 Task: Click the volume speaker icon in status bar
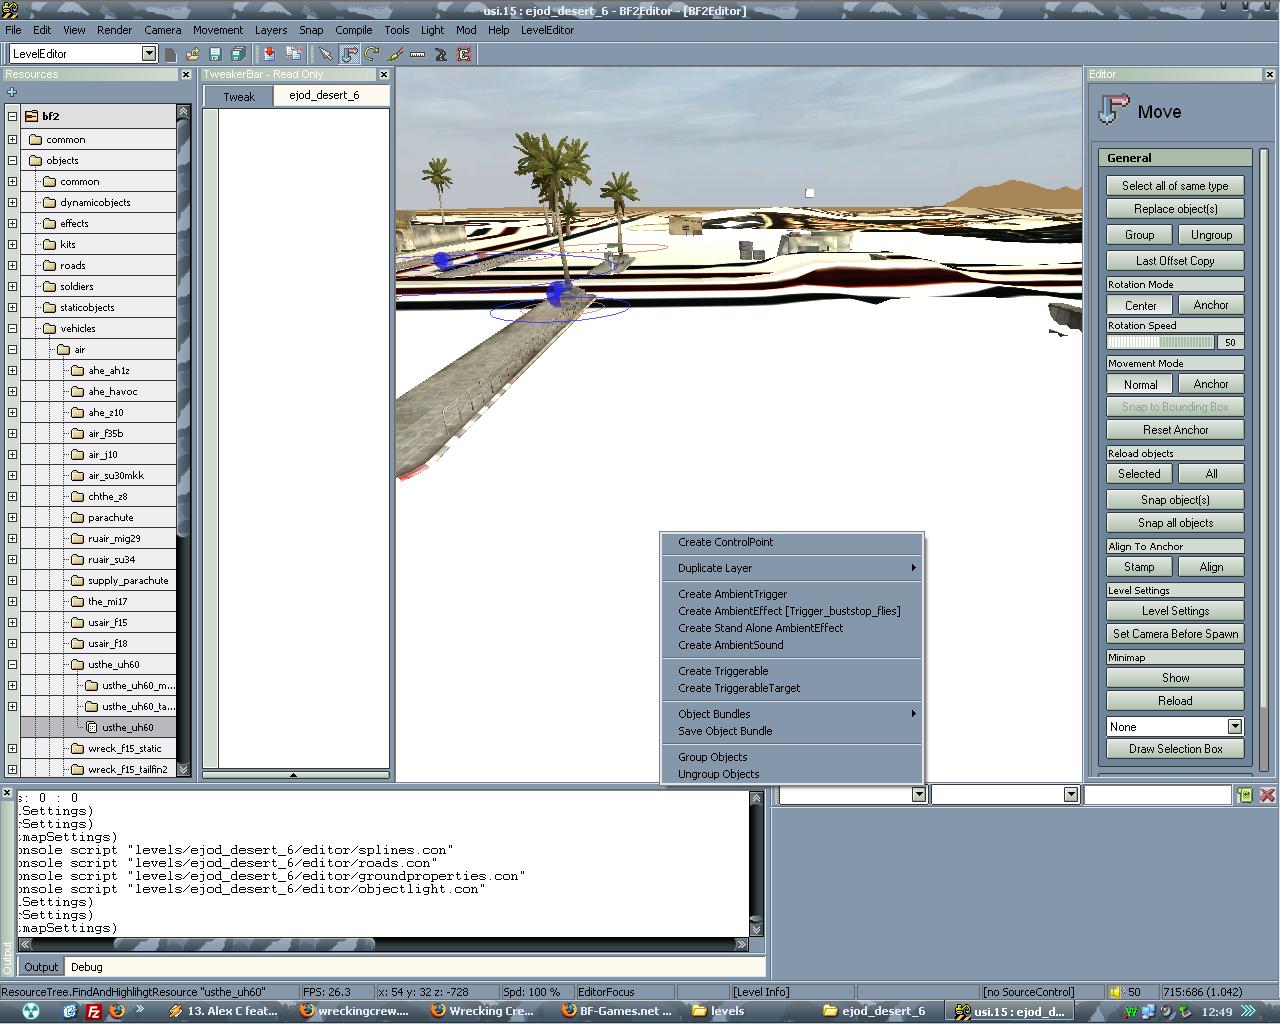(1116, 992)
